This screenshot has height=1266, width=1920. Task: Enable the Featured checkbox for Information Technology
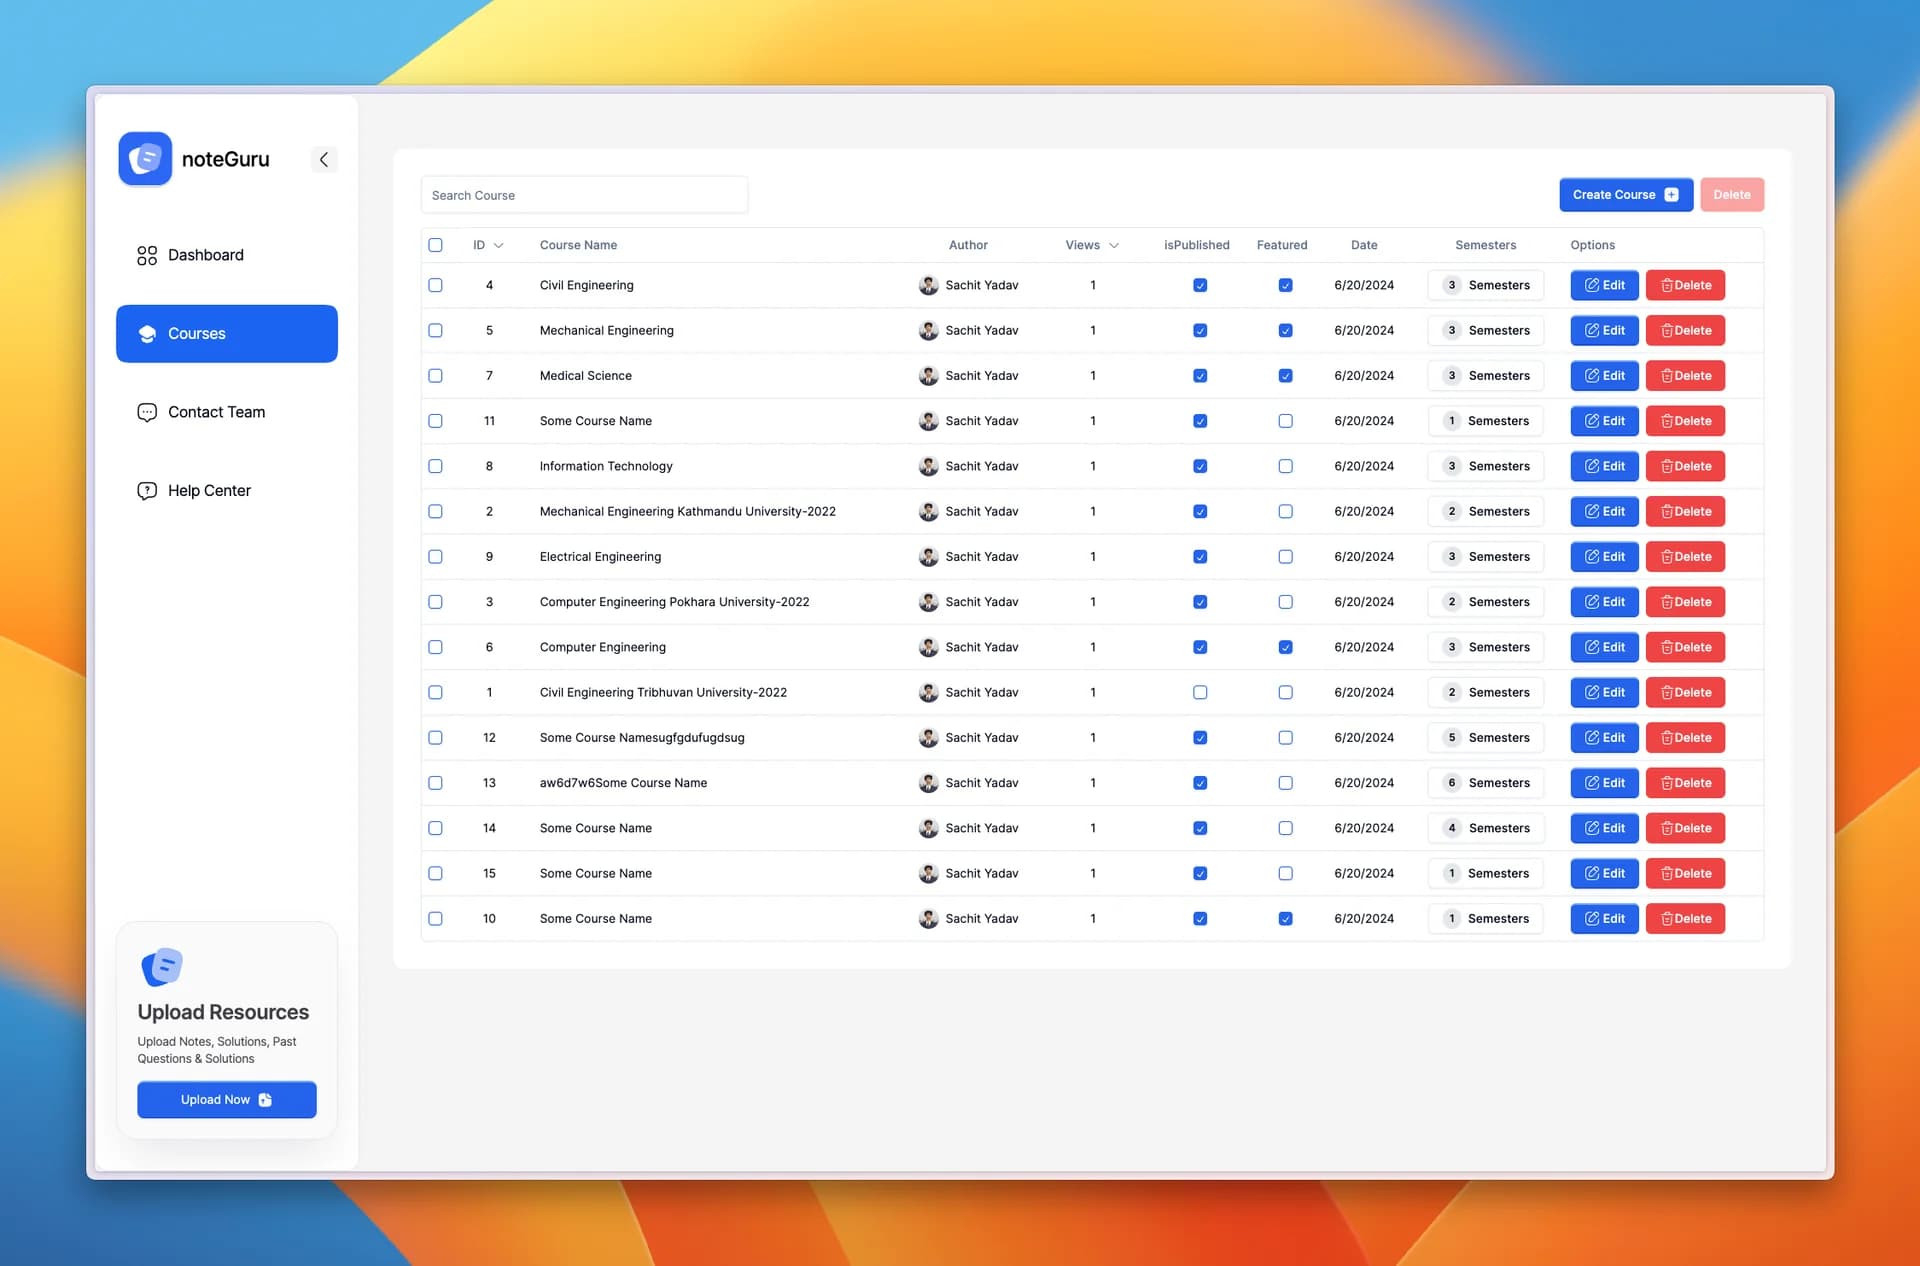coord(1285,466)
